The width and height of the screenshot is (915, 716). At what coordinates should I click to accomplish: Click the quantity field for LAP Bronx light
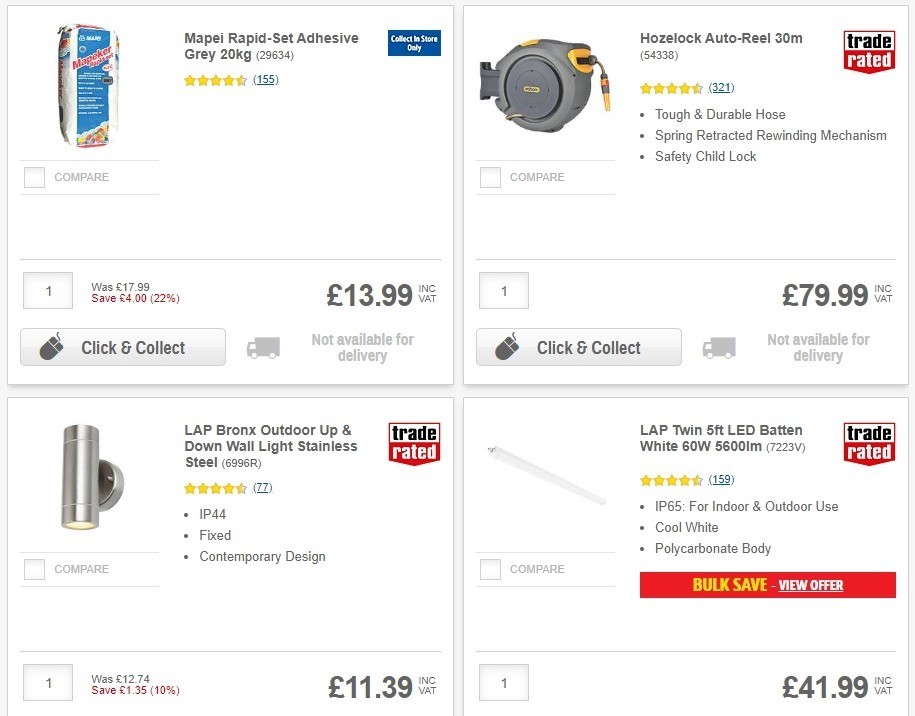[x=47, y=682]
